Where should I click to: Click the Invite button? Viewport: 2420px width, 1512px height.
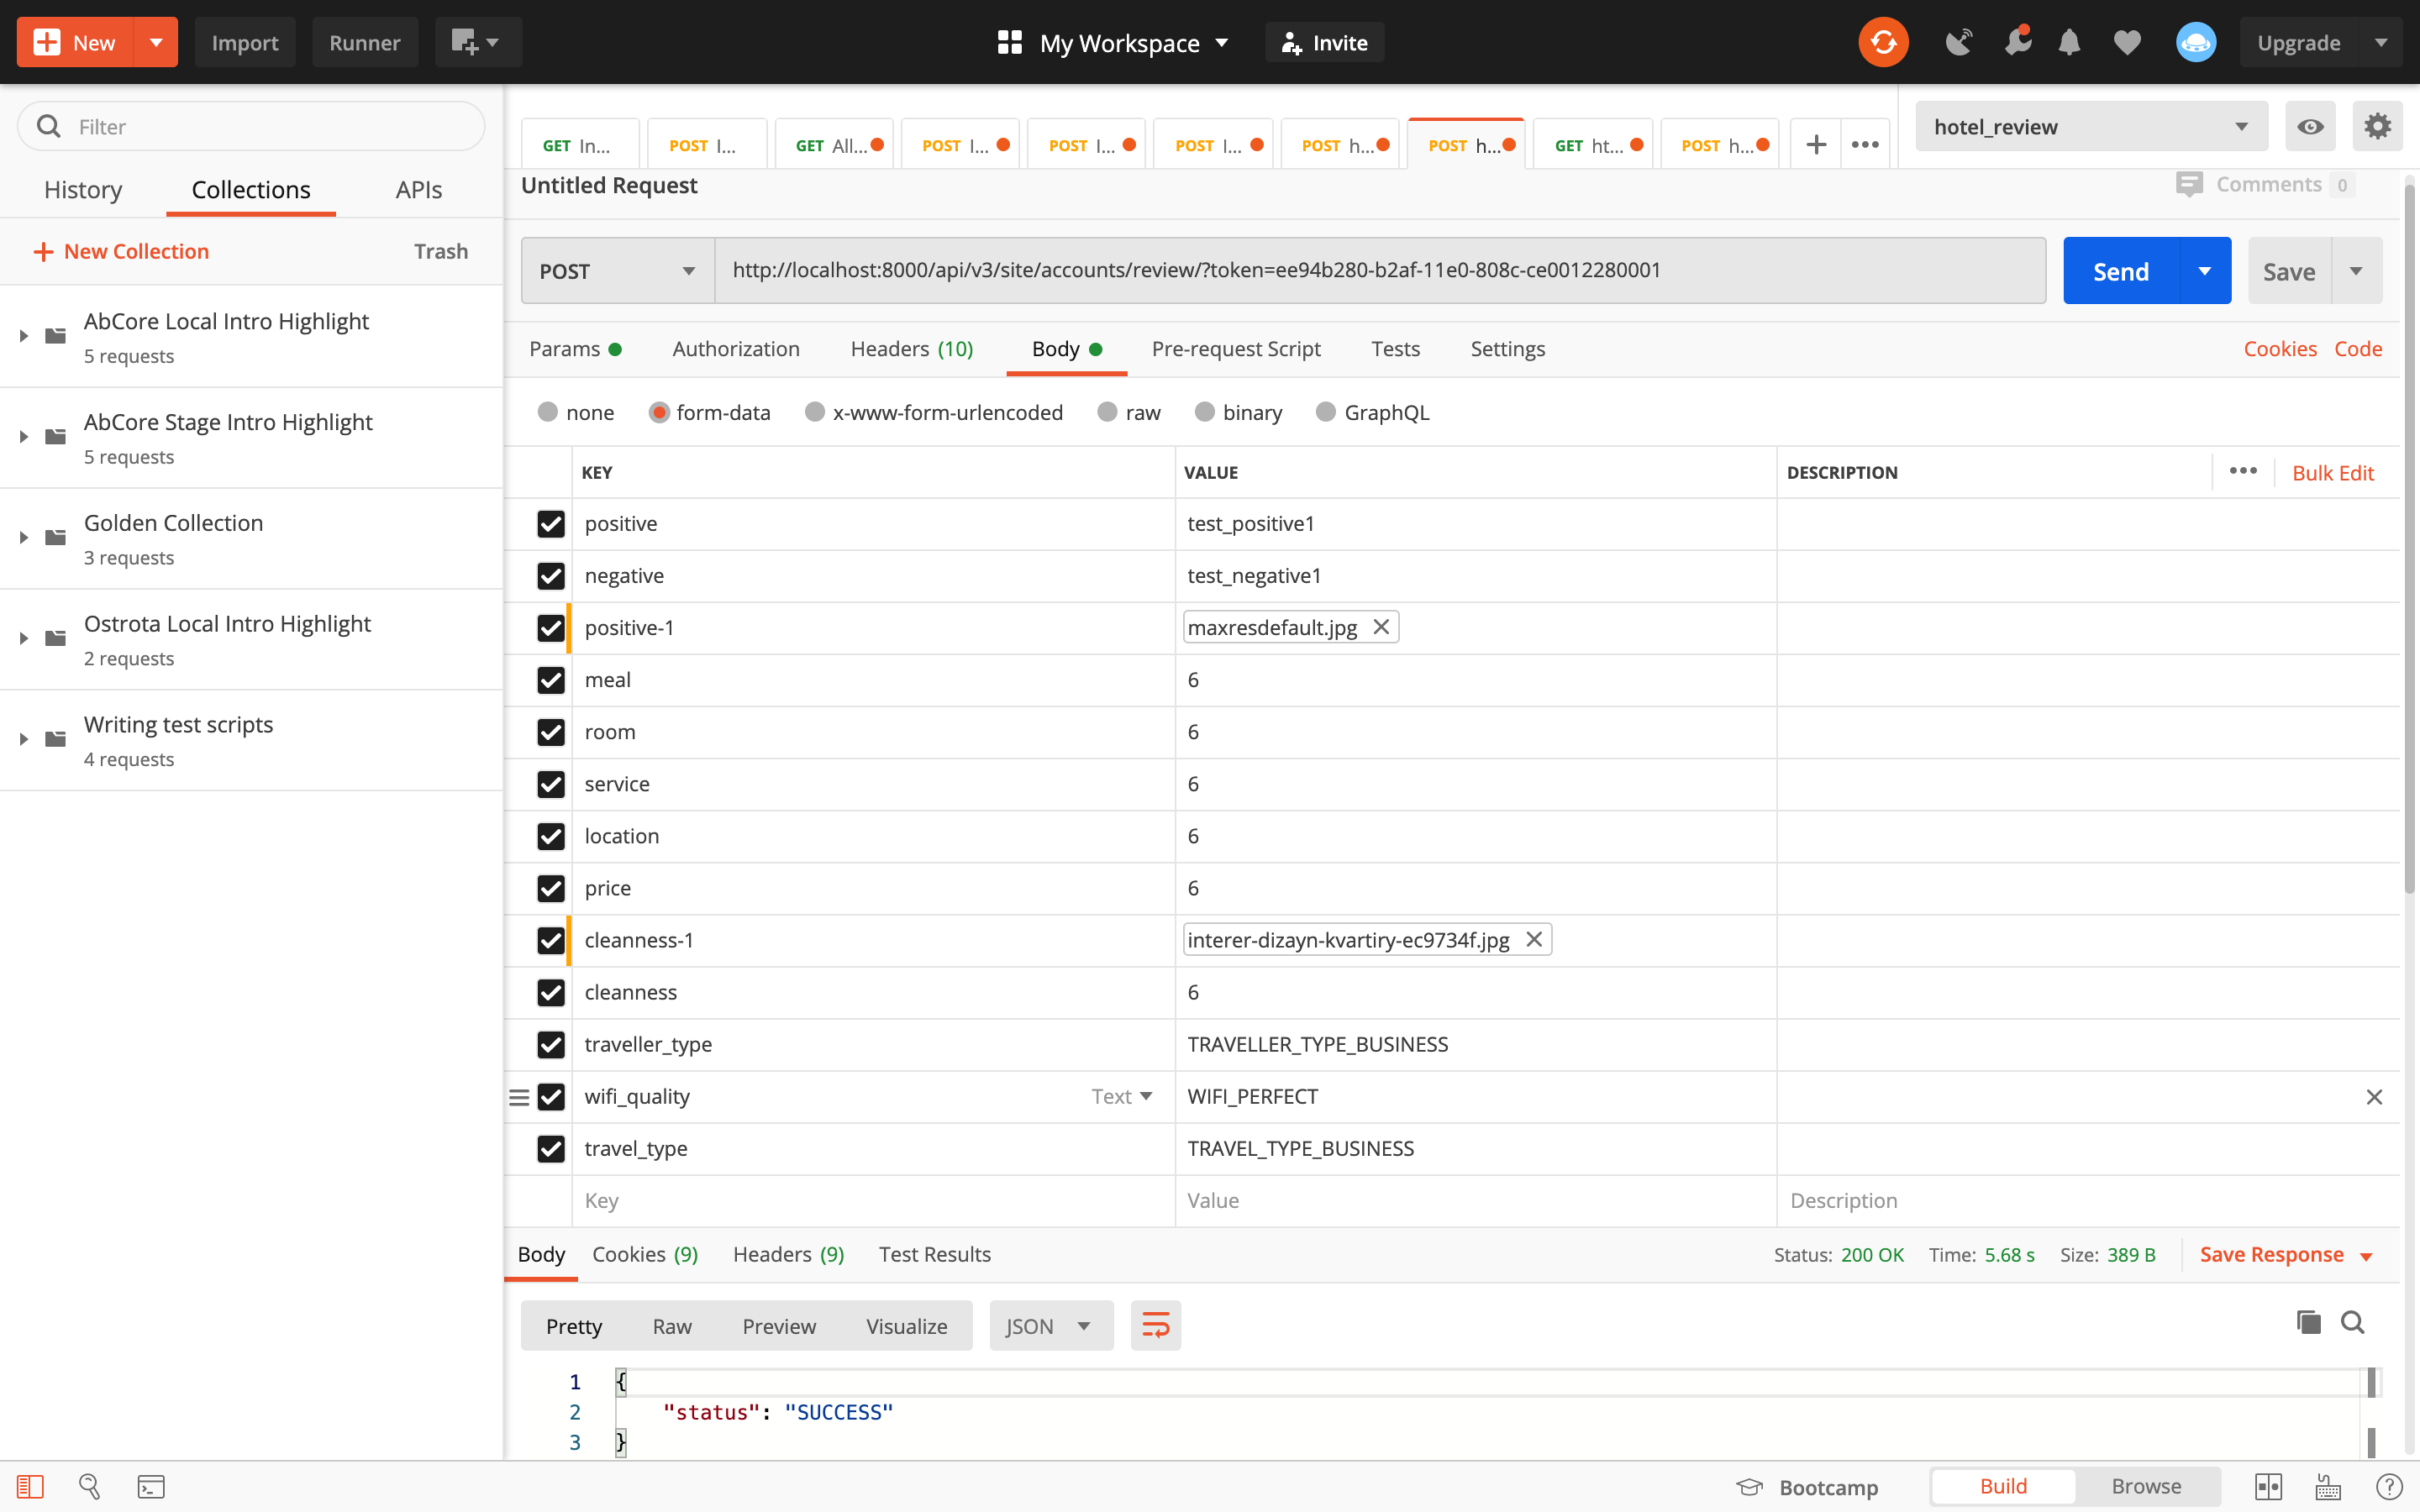[1324, 42]
